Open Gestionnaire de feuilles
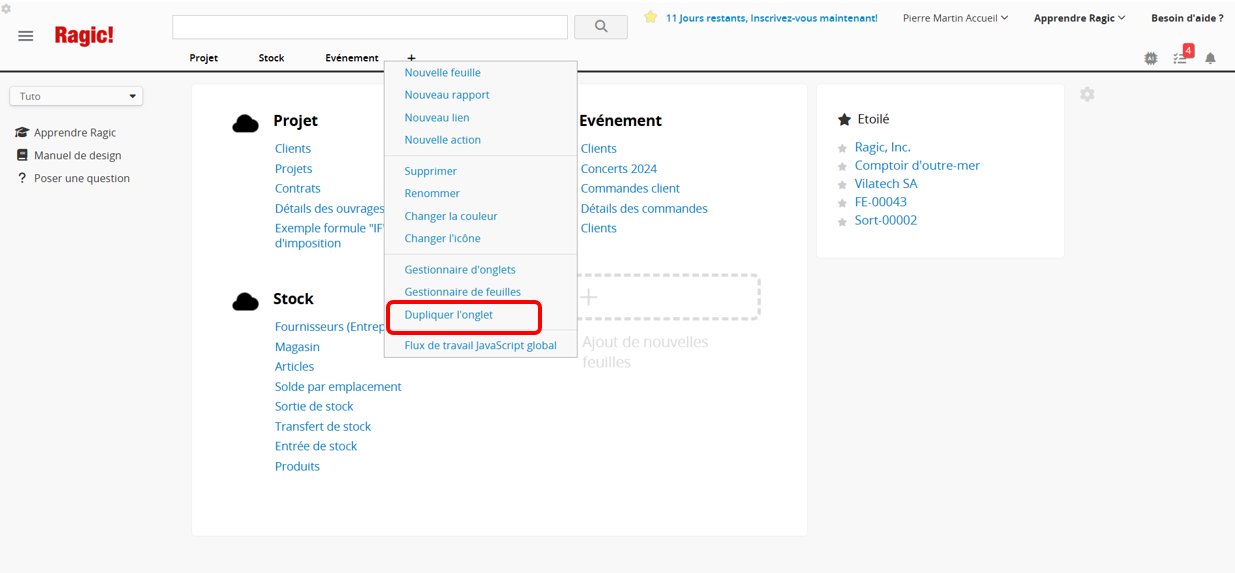 pos(462,292)
